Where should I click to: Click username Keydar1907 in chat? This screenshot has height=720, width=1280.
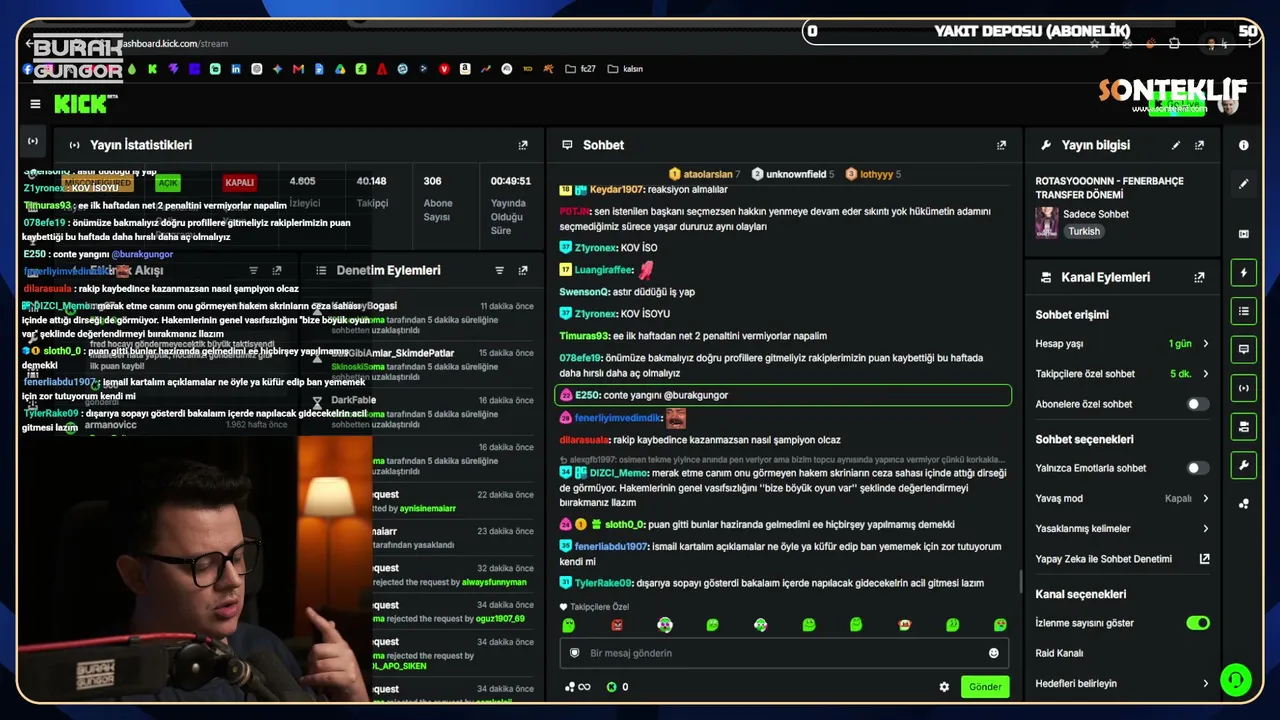click(x=617, y=190)
